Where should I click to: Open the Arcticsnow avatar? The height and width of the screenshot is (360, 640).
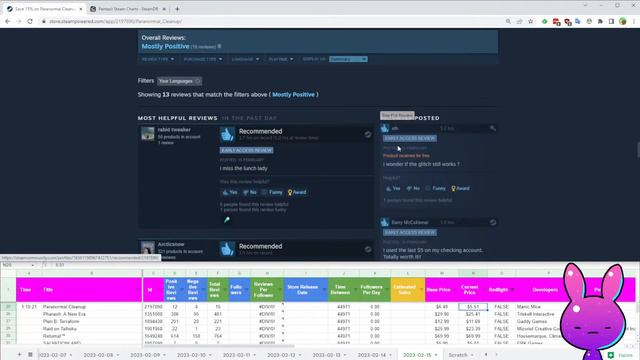pos(148,248)
